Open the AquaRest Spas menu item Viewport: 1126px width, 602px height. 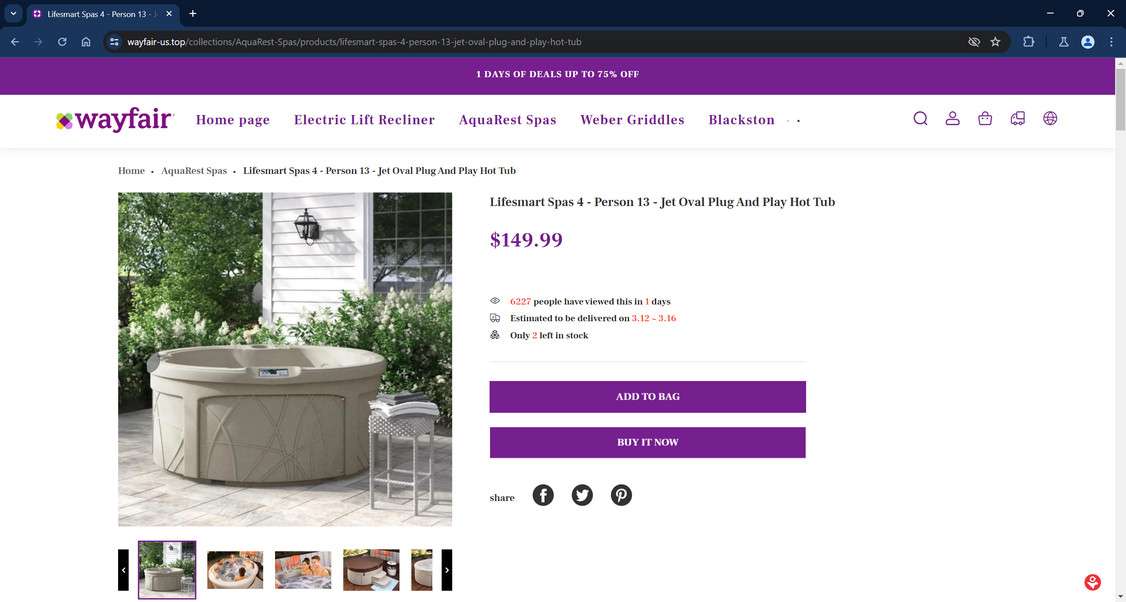pos(508,120)
